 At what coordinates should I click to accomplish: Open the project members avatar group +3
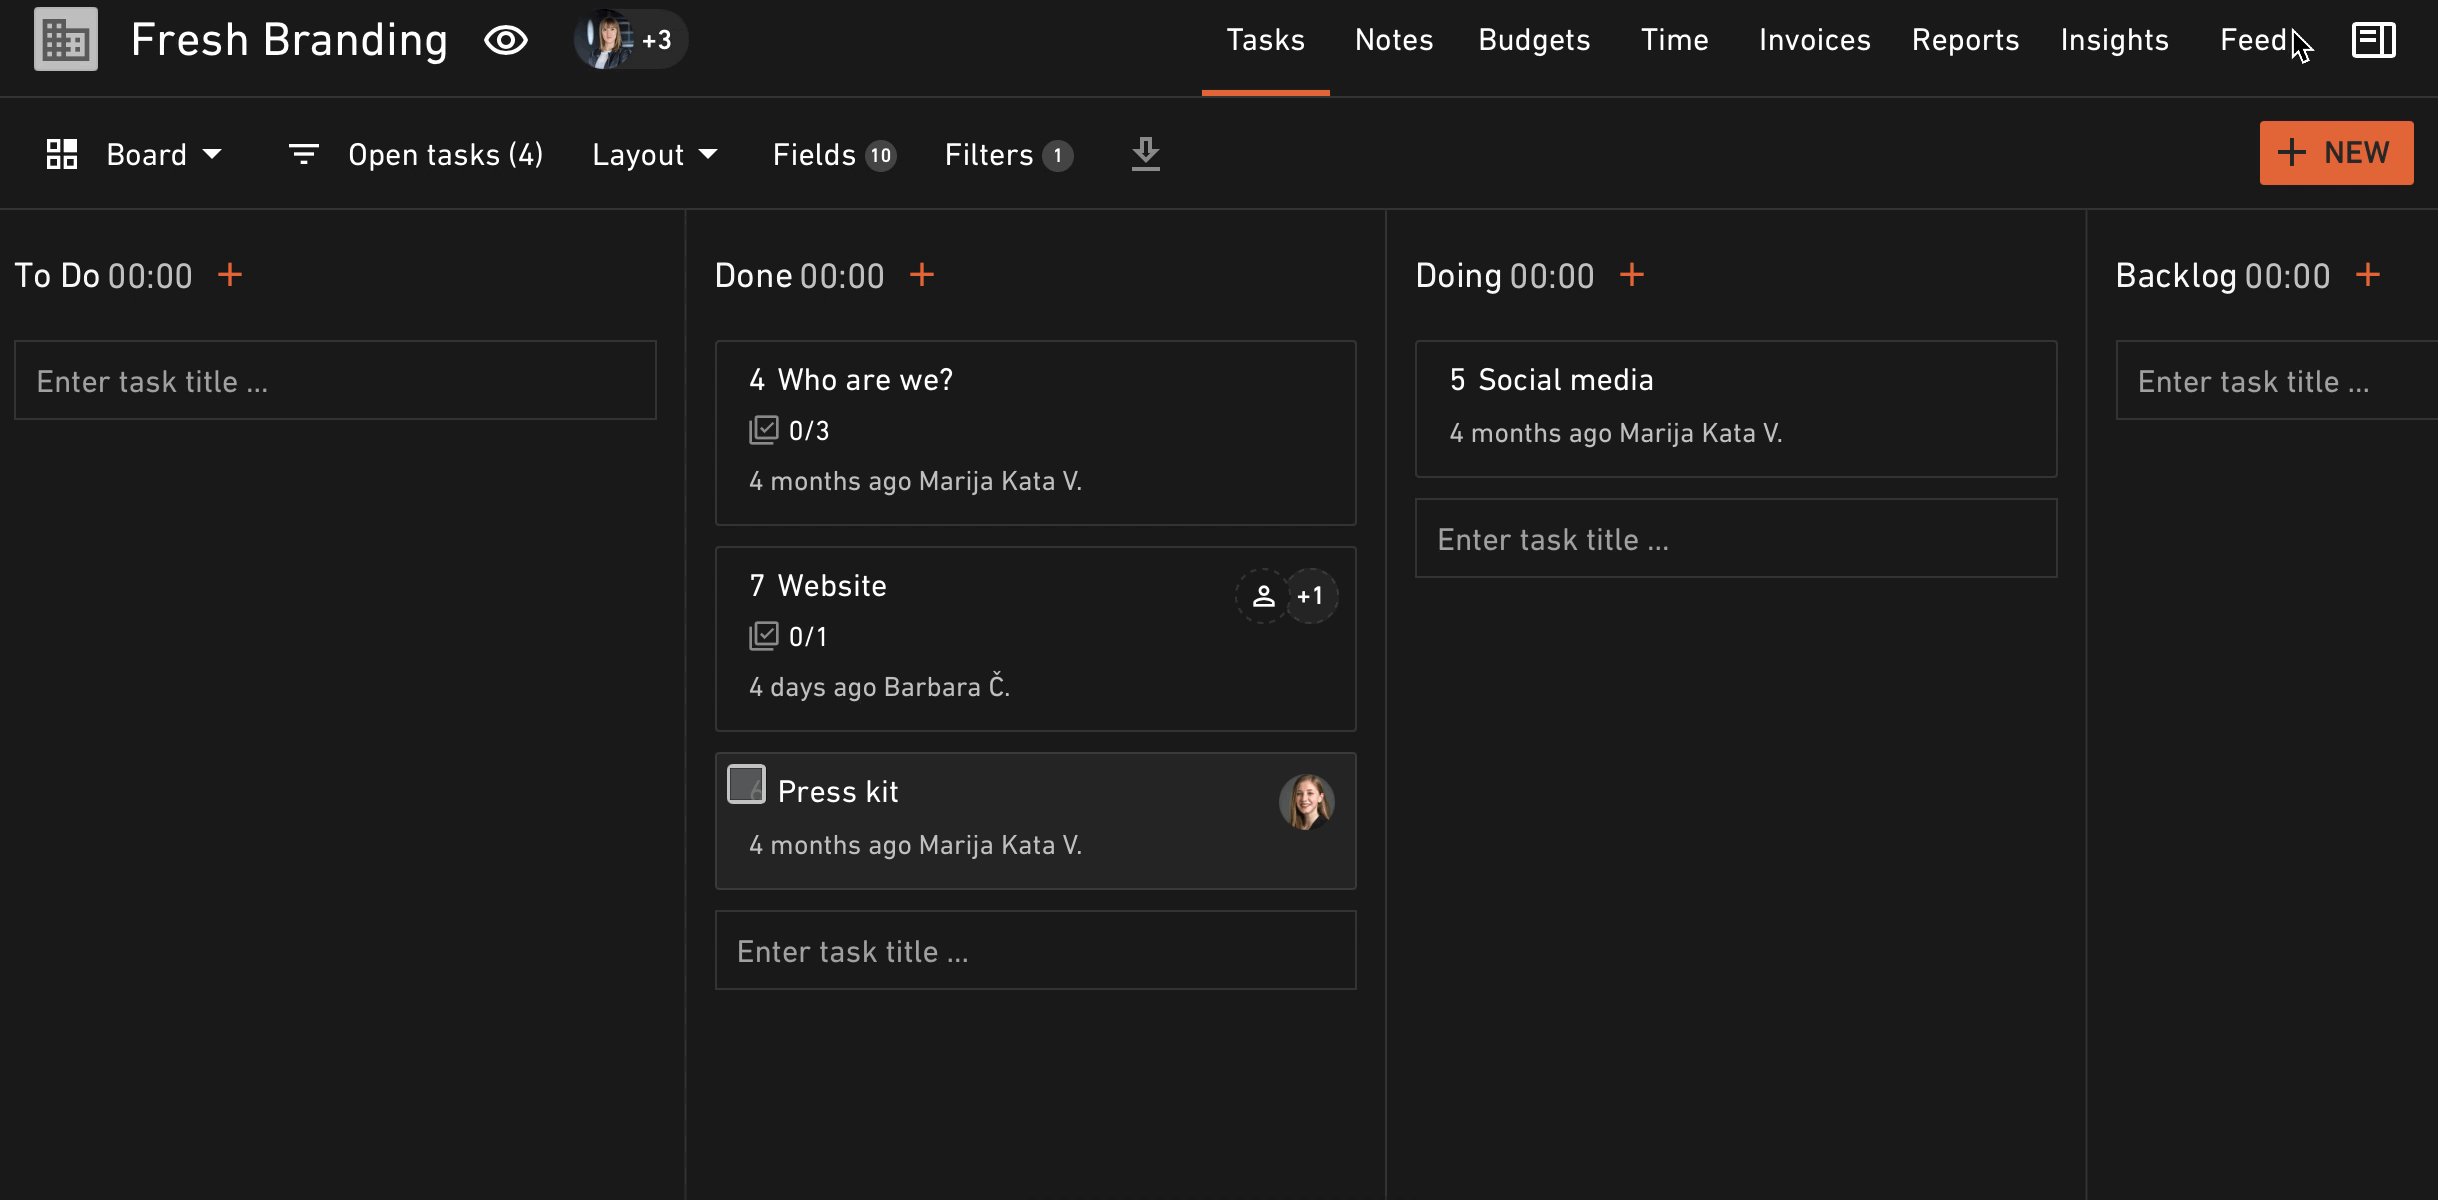pos(630,40)
